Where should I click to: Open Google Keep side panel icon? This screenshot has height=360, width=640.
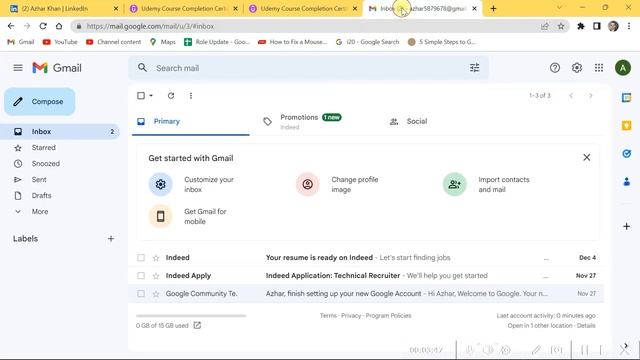pos(627,125)
